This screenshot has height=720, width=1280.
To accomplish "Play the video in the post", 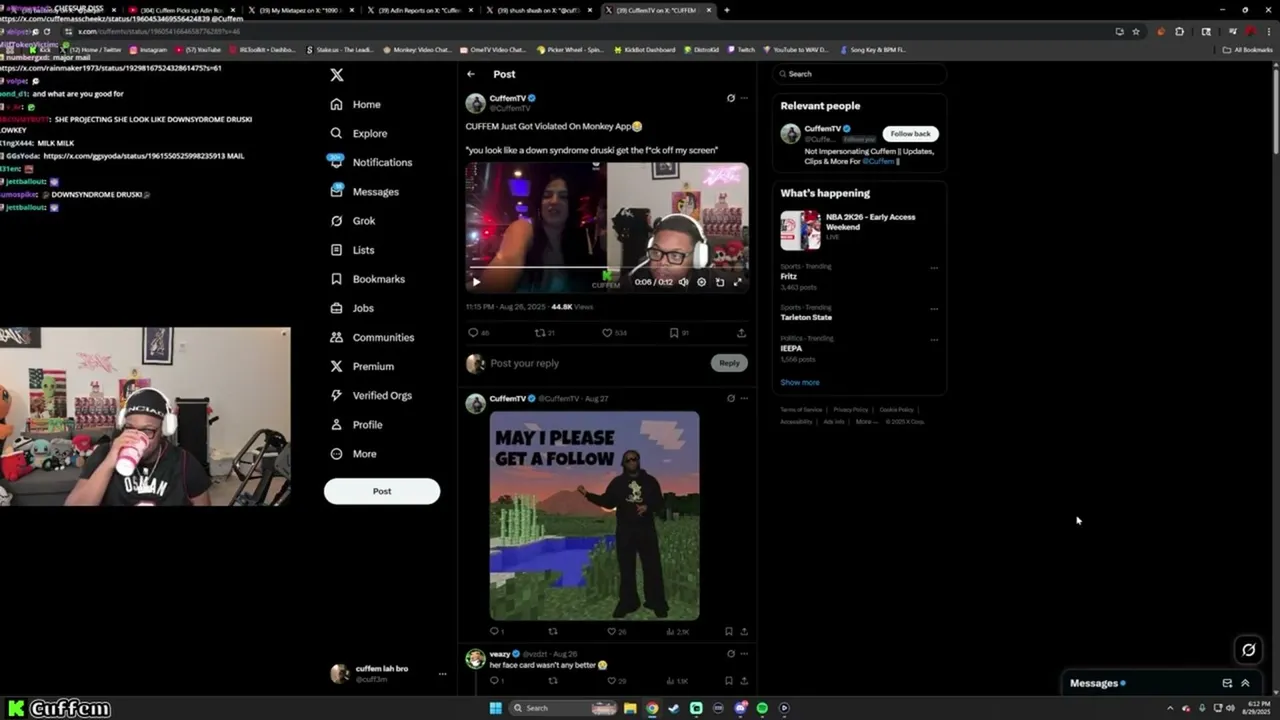I will (476, 282).
